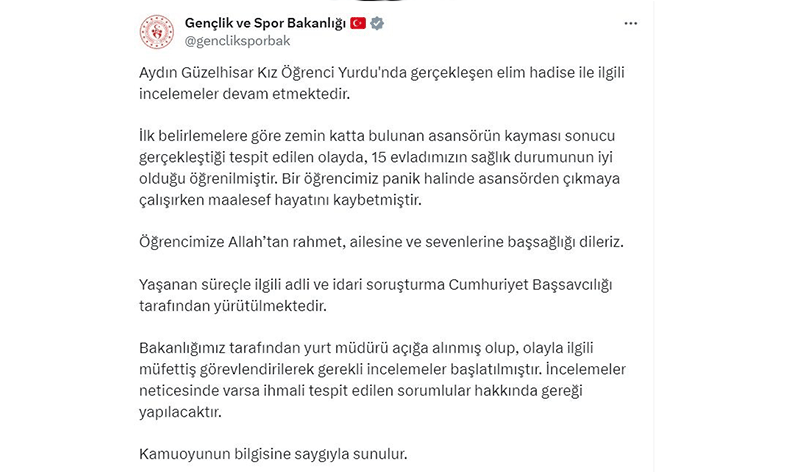Select the condolence line 'Öğrencimize Allah'tan rahmet'
The height and width of the screenshot is (472, 790).
pyautogui.click(x=381, y=242)
